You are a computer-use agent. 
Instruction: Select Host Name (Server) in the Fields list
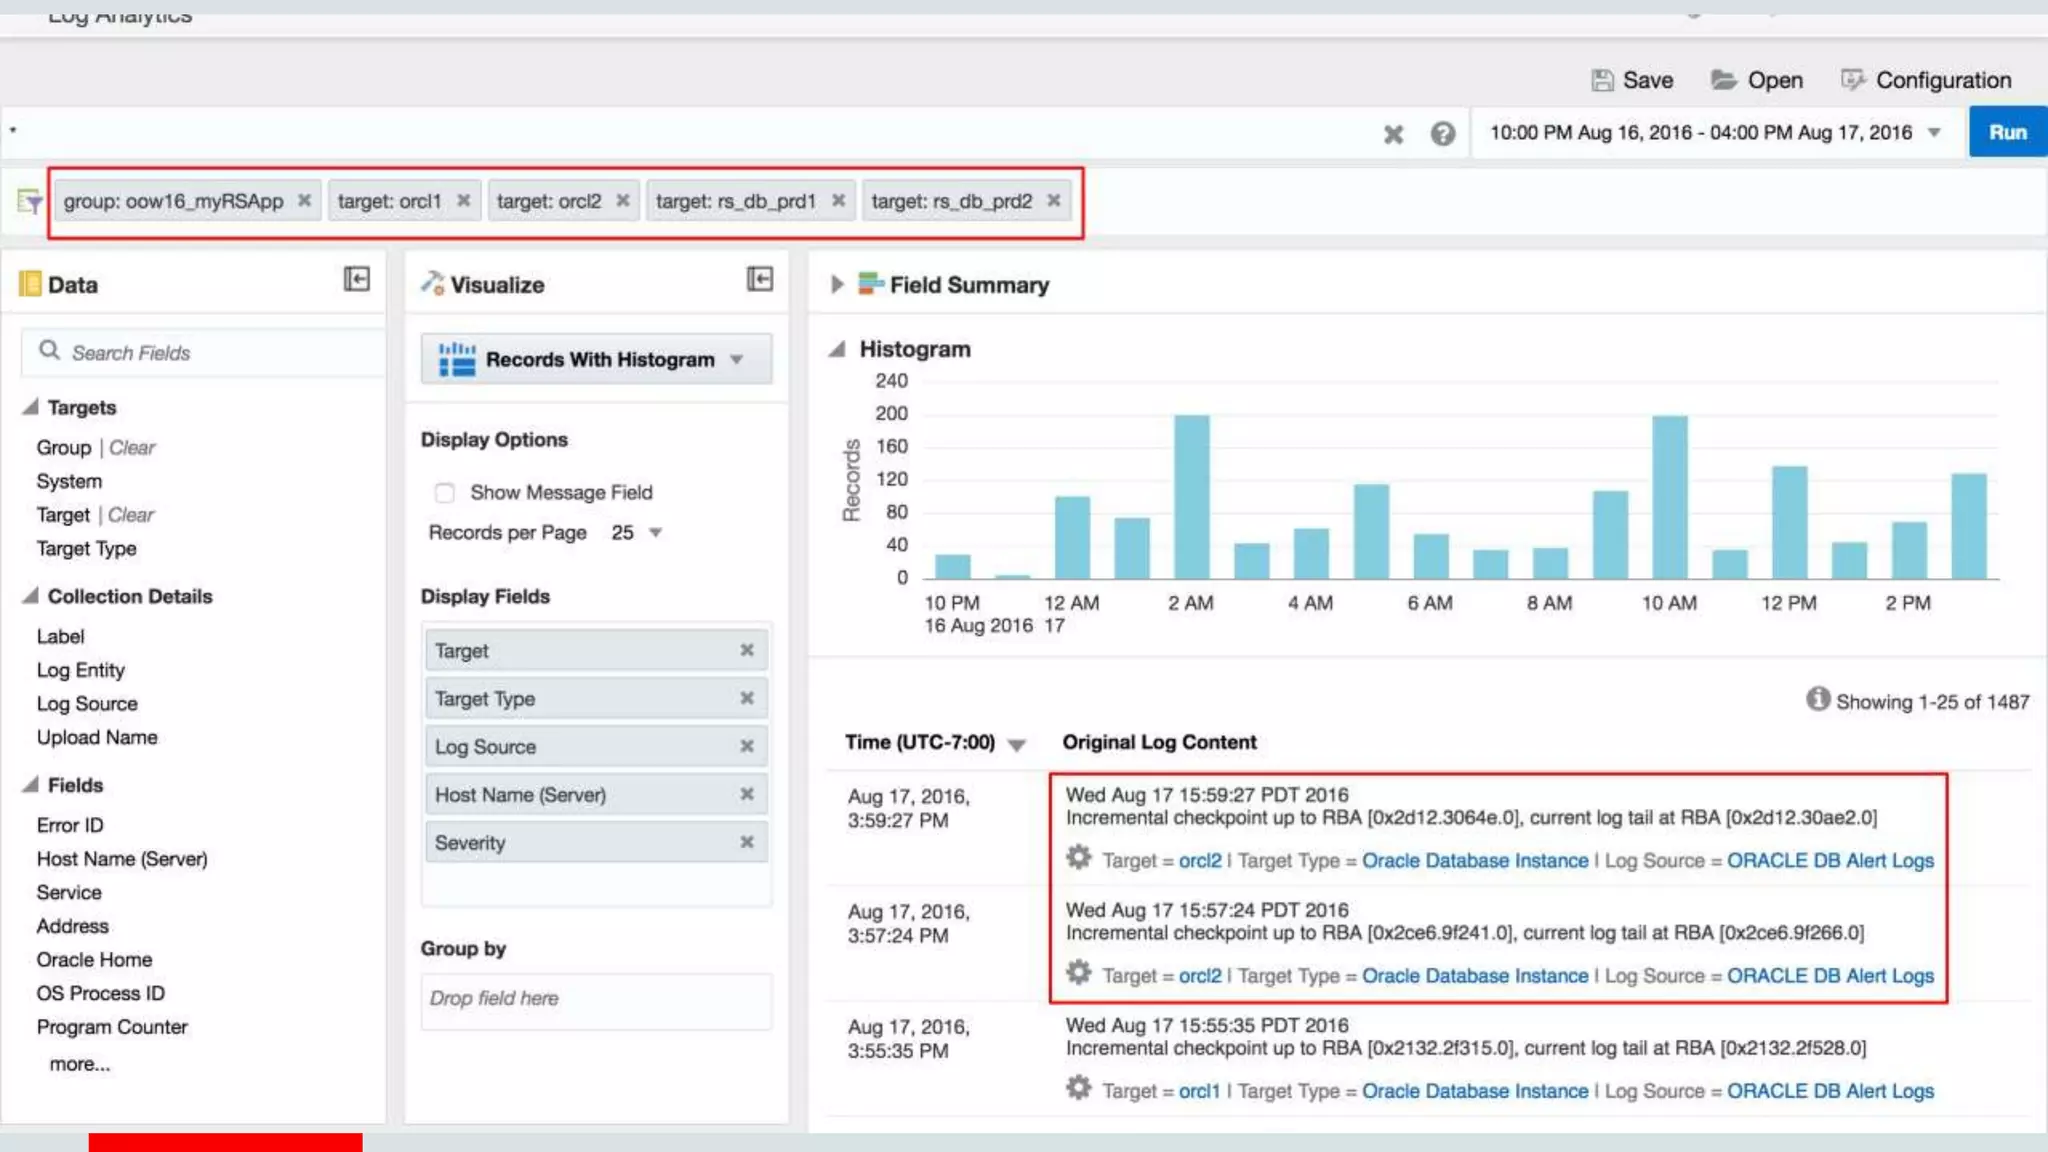coord(122,859)
